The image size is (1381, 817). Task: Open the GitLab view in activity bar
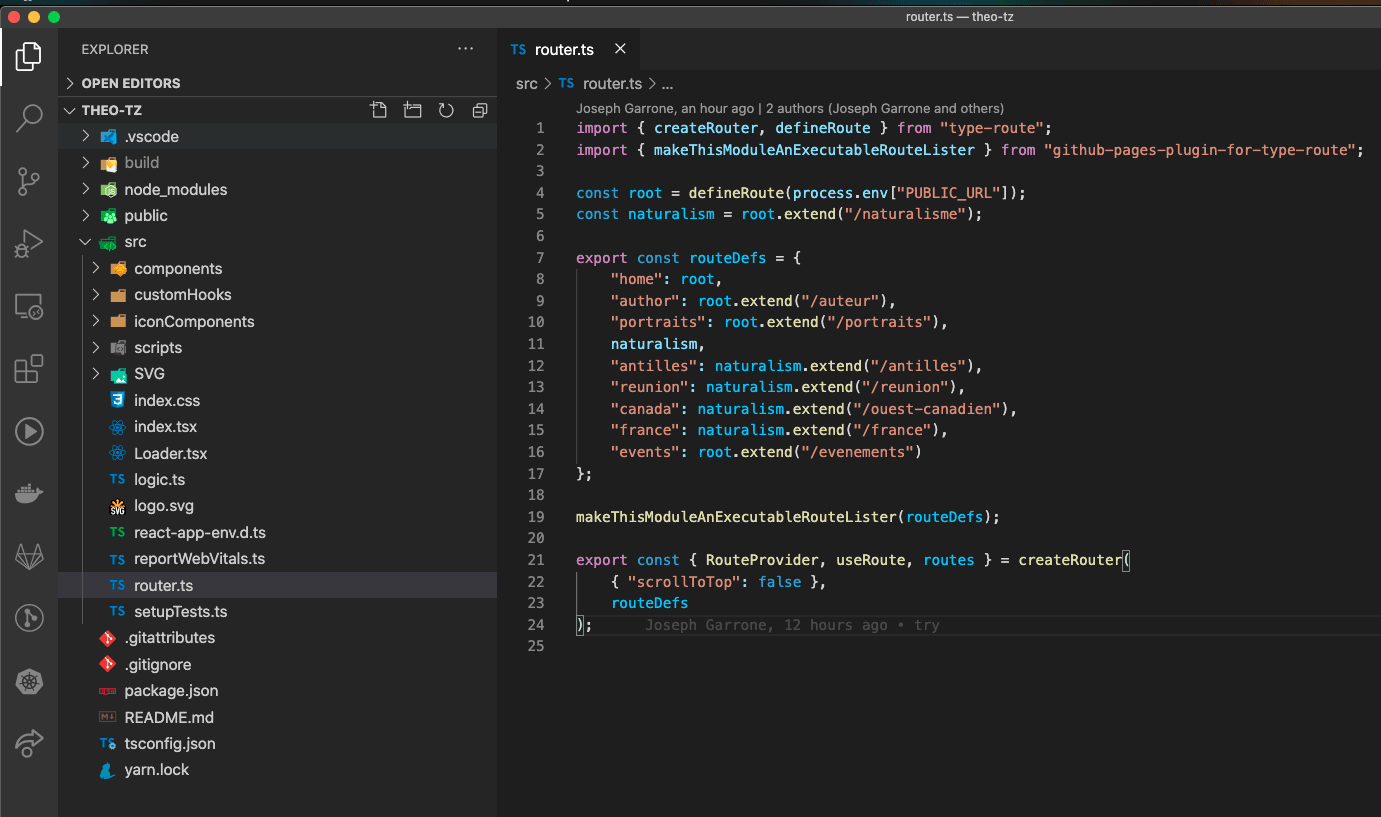28,557
